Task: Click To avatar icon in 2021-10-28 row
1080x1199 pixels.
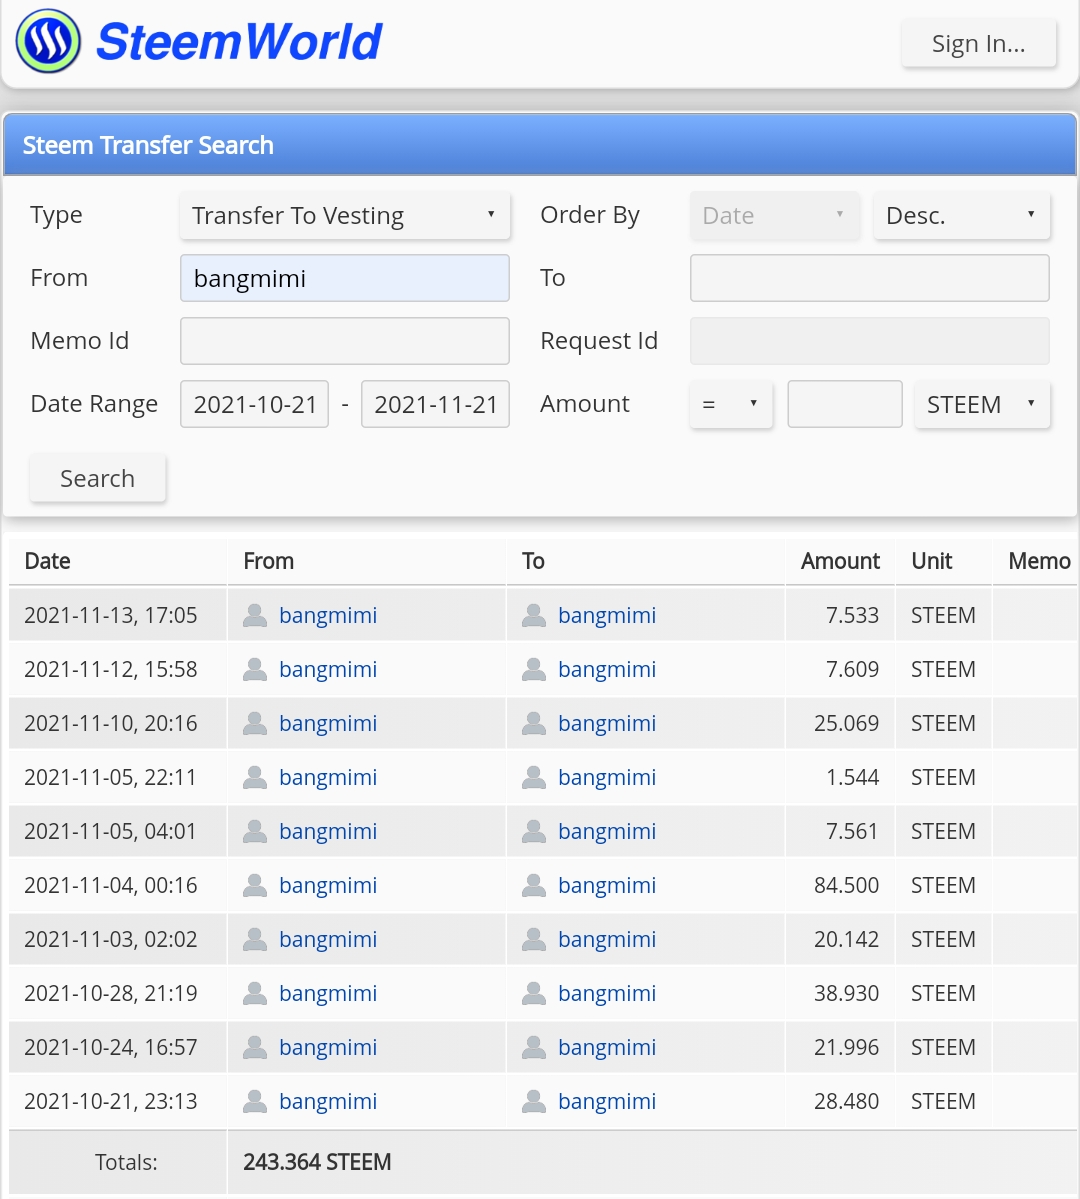Action: [534, 993]
